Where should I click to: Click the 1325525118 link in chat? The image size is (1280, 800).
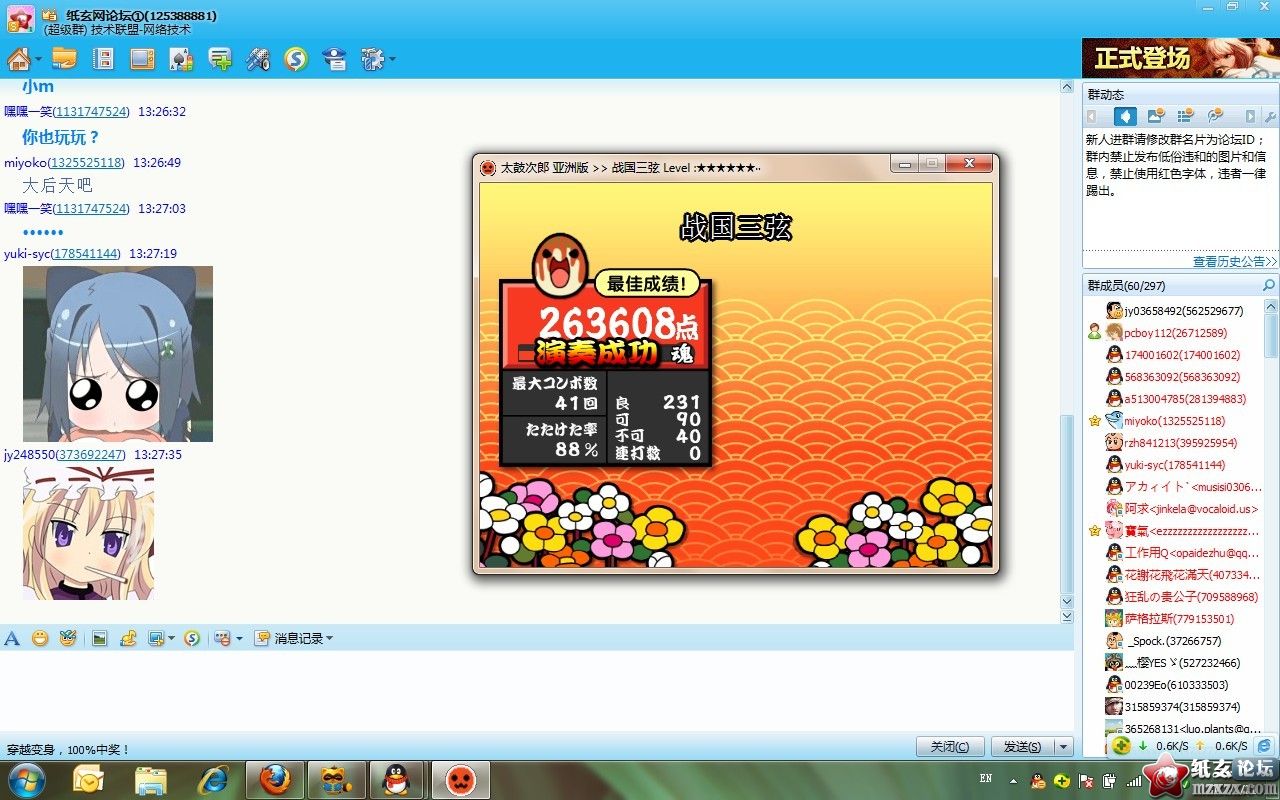coord(87,162)
